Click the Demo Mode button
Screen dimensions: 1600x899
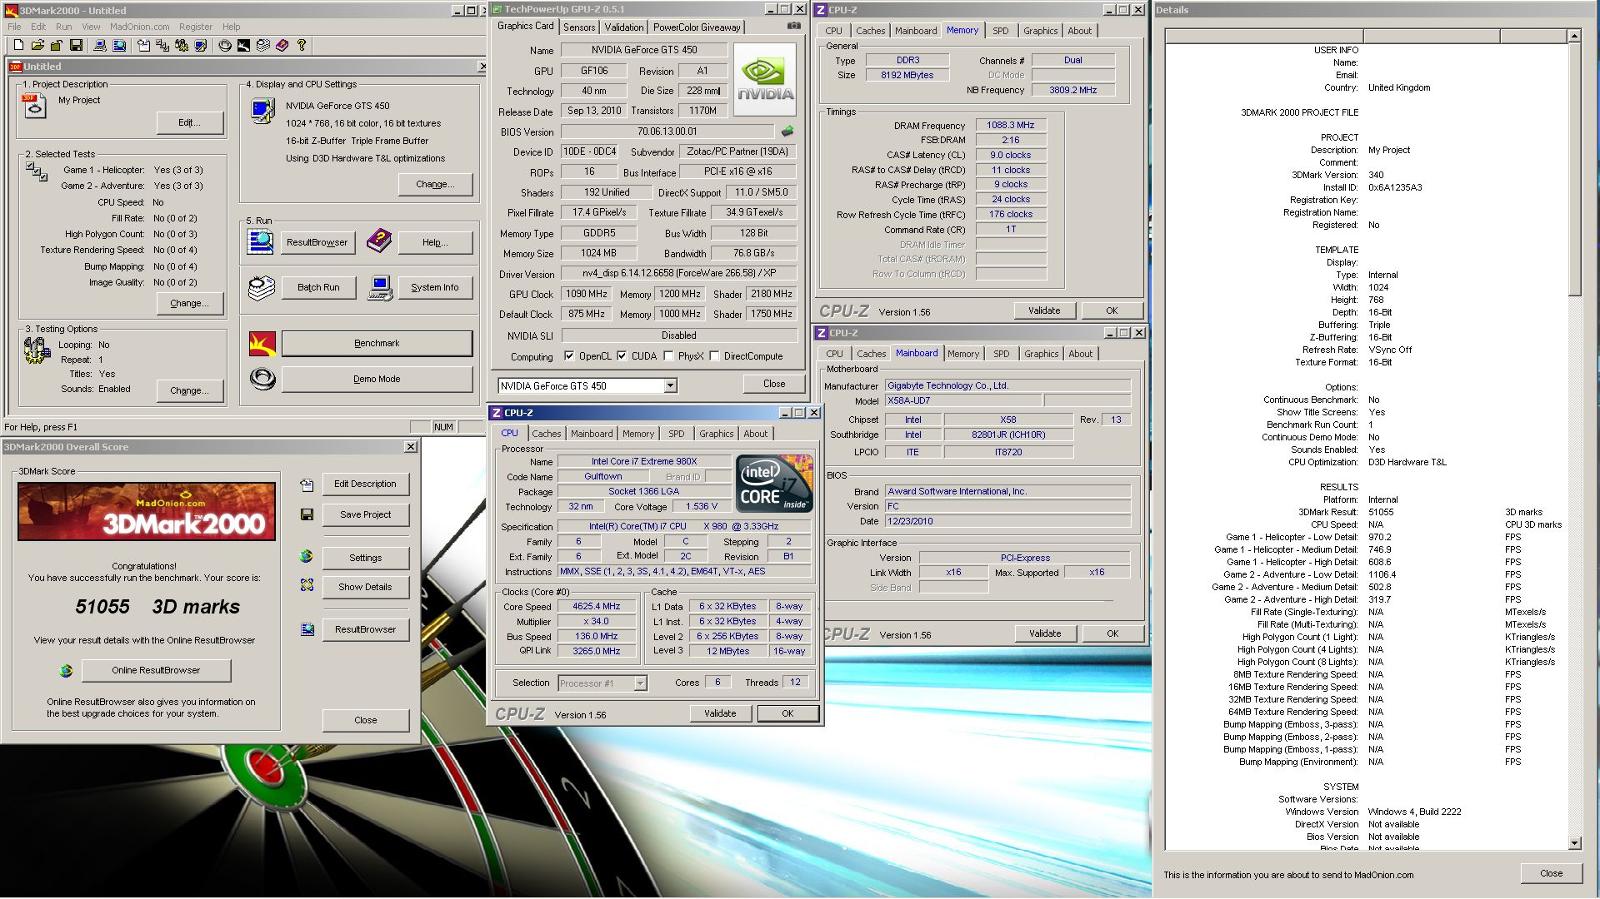[x=377, y=379]
